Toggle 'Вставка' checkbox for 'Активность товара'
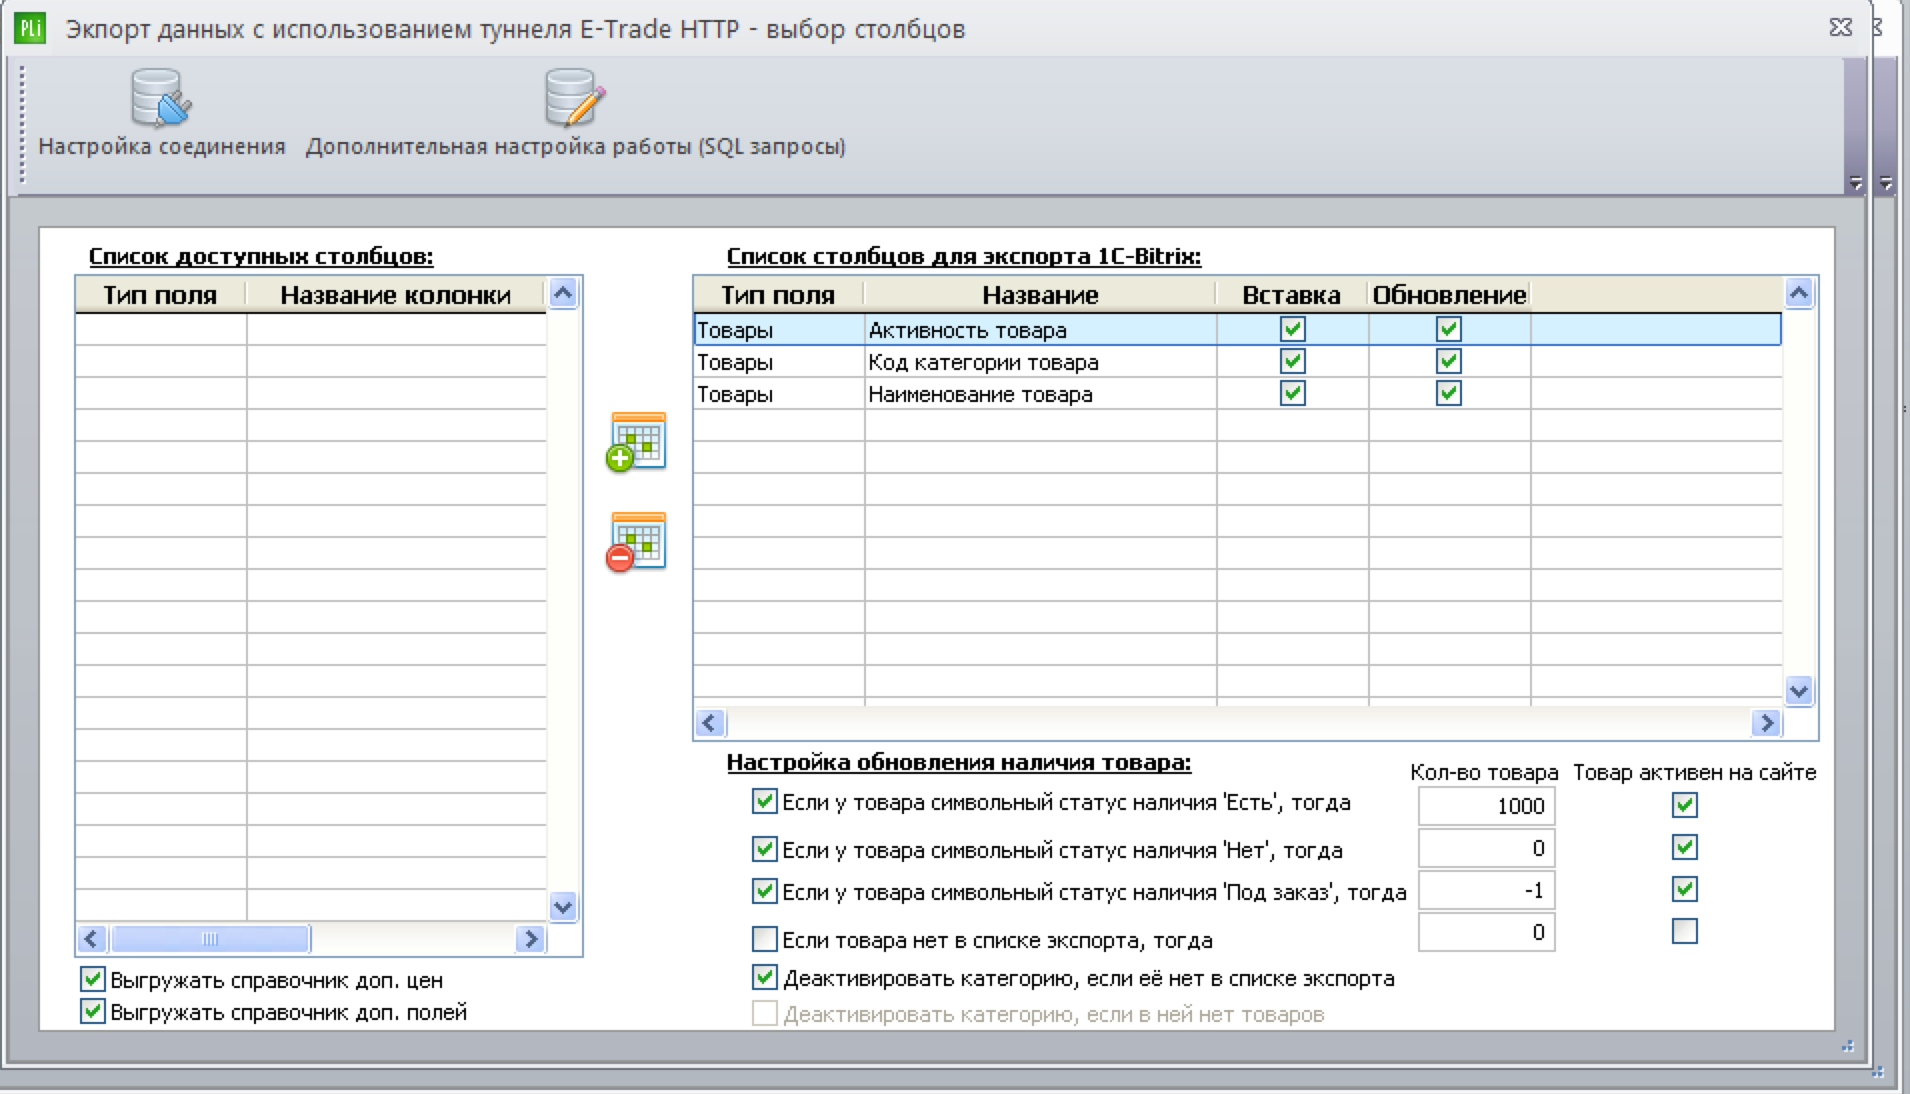 1293,329
